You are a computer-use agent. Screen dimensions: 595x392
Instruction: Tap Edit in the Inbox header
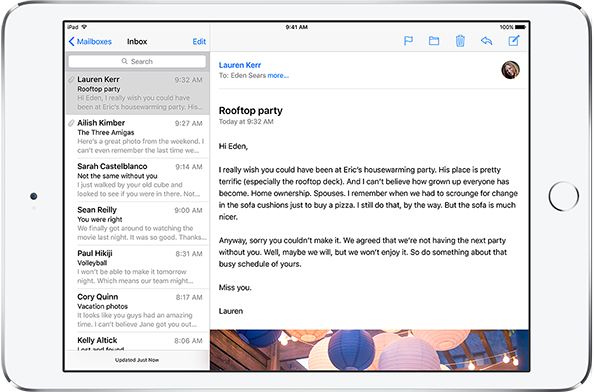tap(199, 41)
